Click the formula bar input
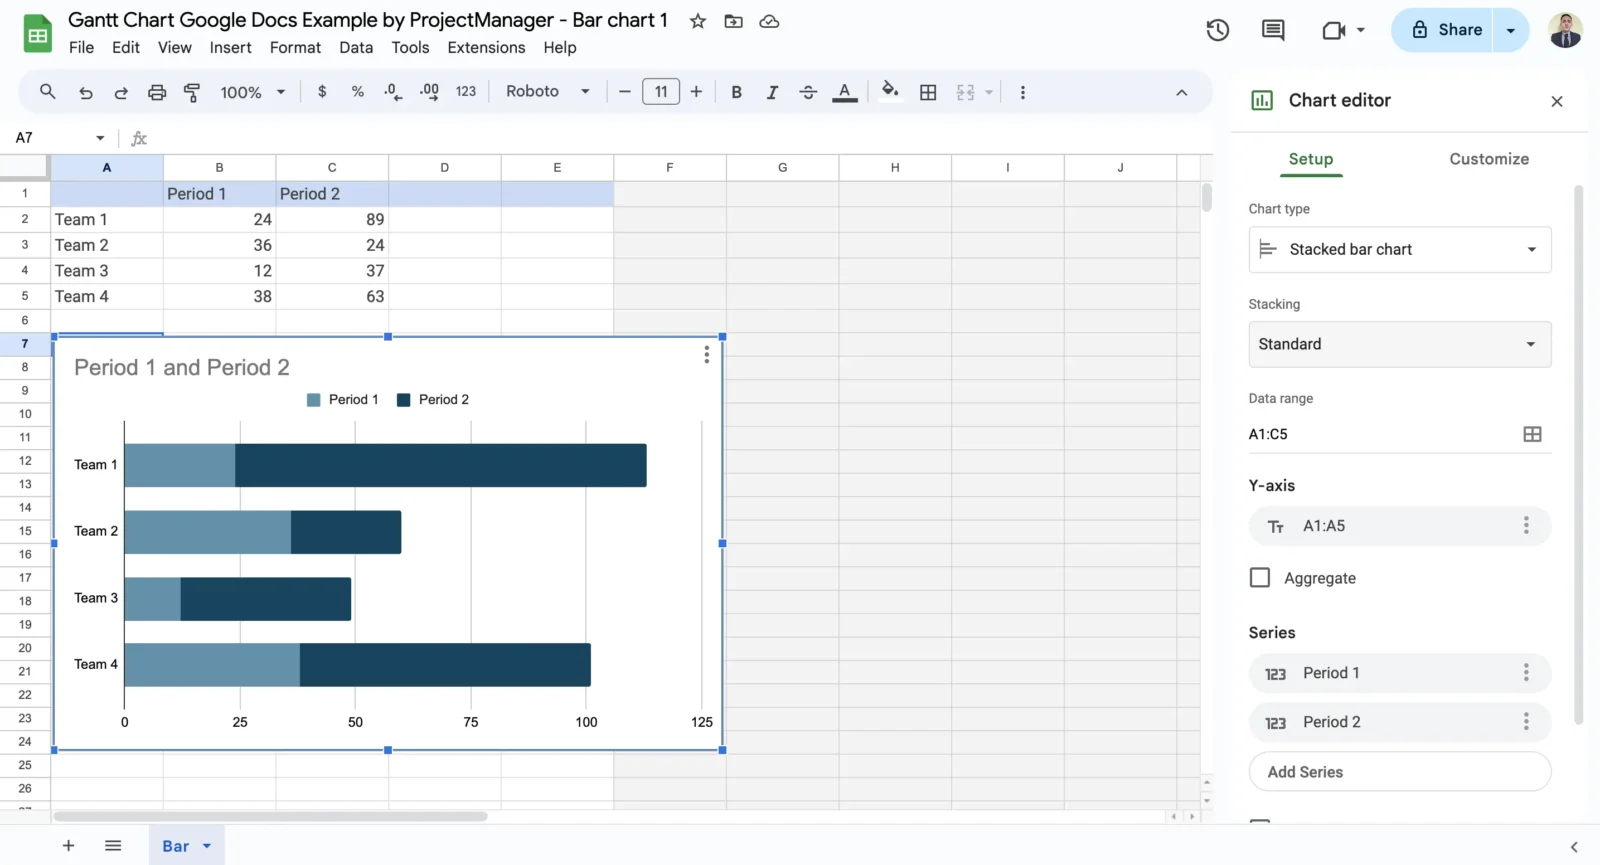The image size is (1600, 865). coord(680,138)
